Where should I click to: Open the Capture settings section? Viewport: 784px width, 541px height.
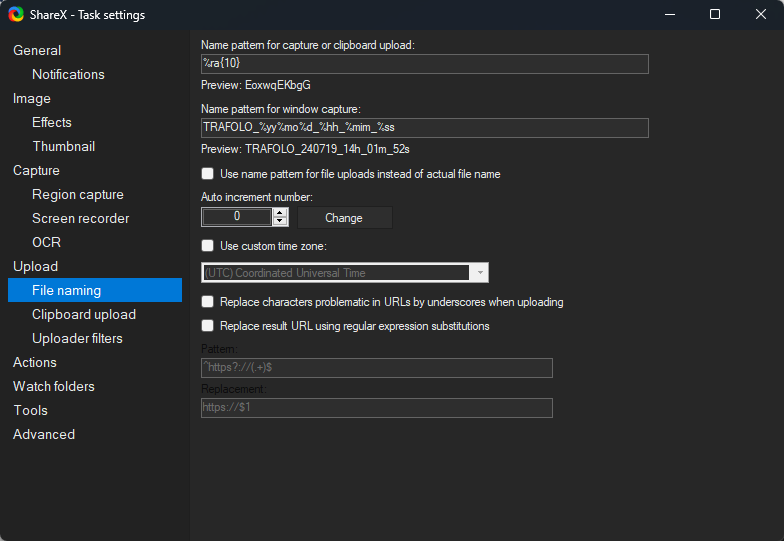coord(36,170)
